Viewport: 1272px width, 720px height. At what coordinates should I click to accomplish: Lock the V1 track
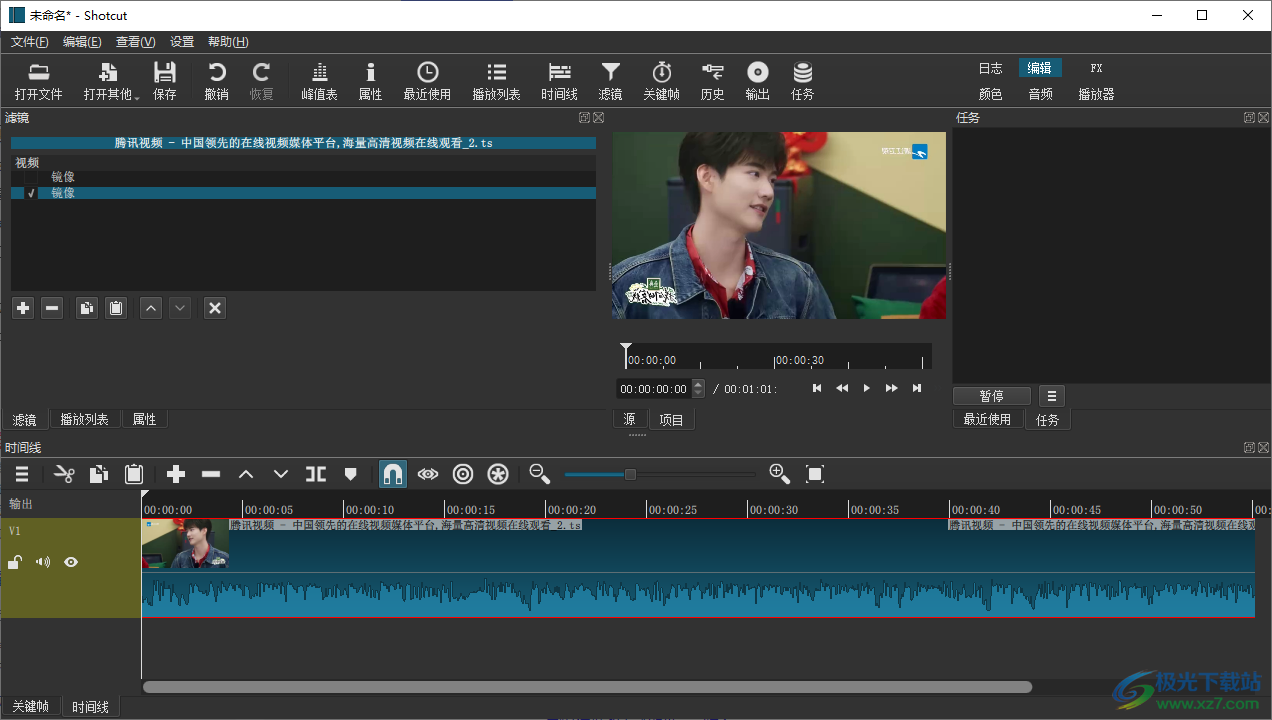(x=15, y=562)
